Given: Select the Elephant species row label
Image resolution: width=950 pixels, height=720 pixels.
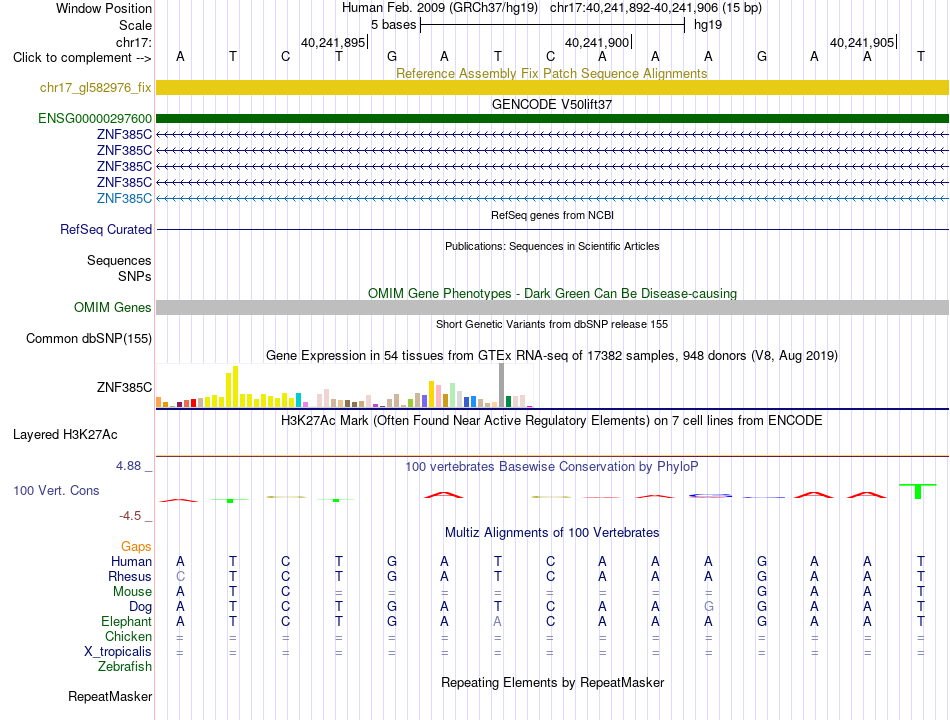Looking at the screenshot, I should click(x=126, y=621).
